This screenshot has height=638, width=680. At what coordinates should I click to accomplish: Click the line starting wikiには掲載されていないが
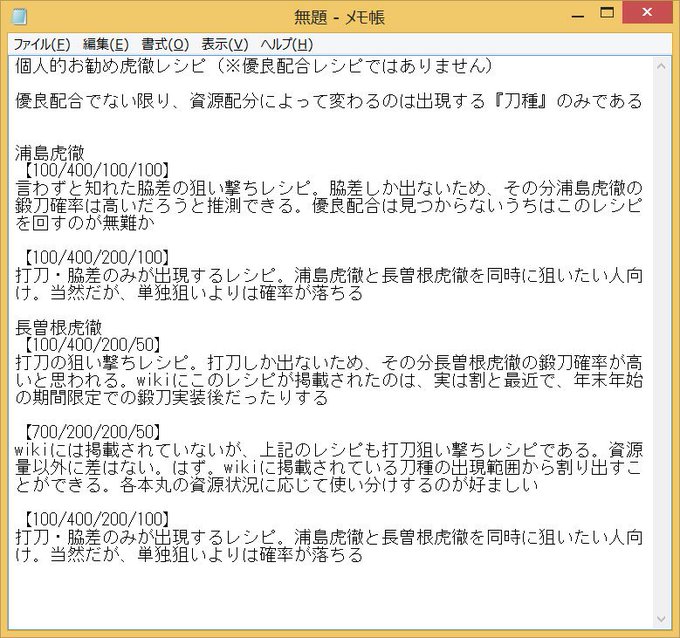point(328,450)
